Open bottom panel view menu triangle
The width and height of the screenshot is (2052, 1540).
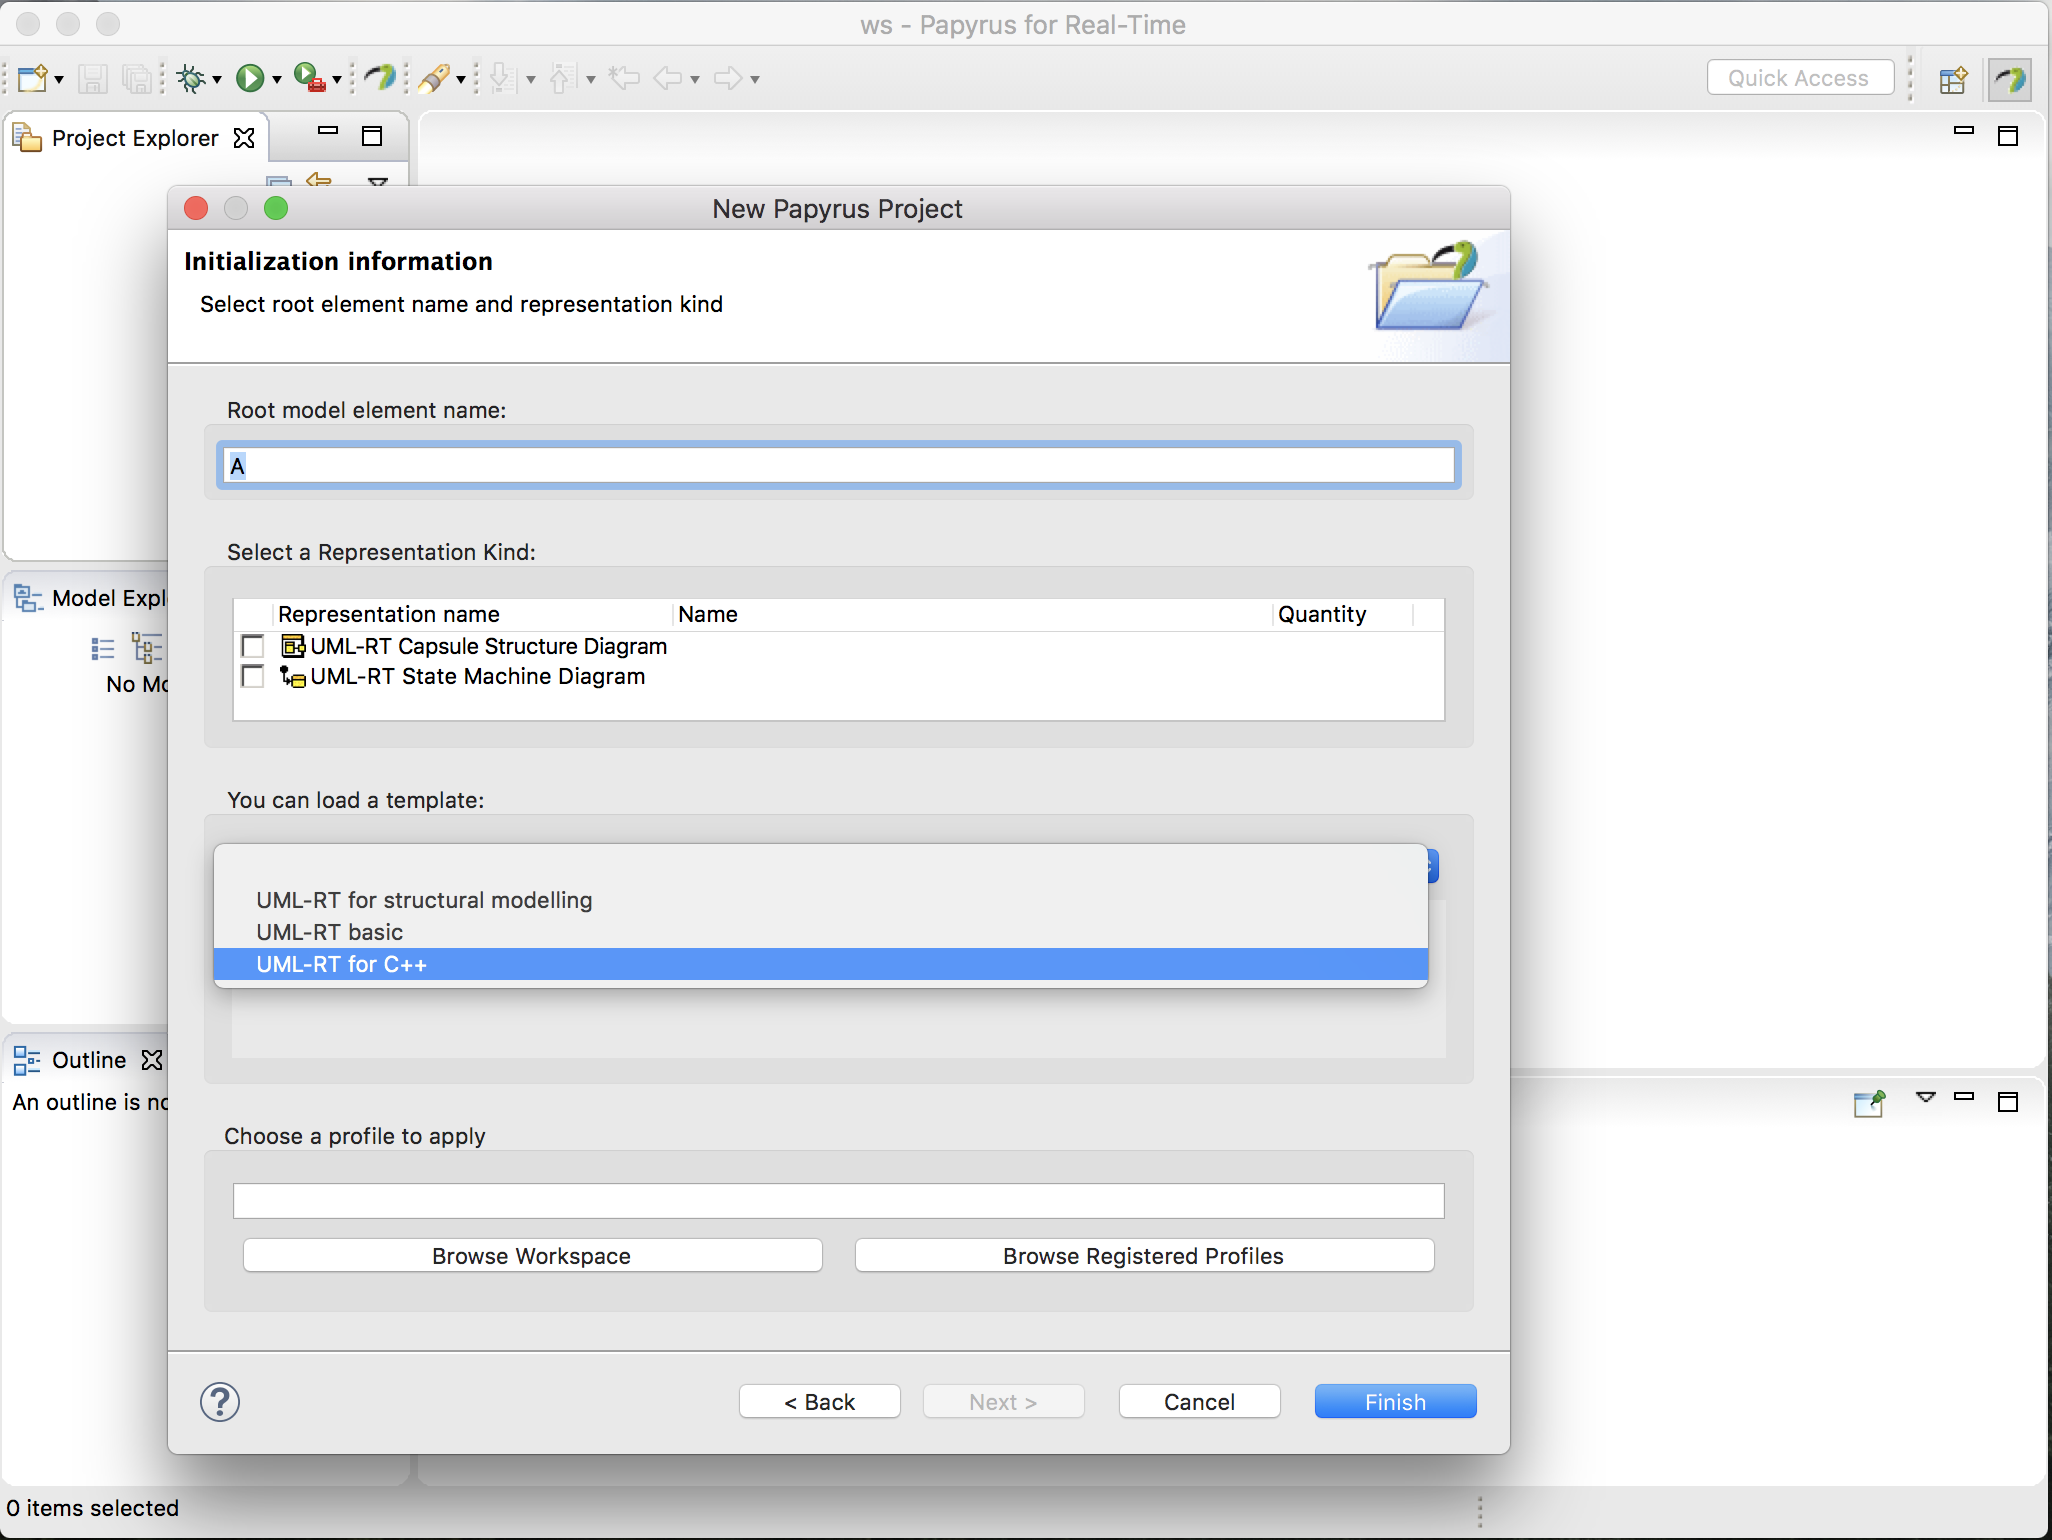coord(1926,1098)
